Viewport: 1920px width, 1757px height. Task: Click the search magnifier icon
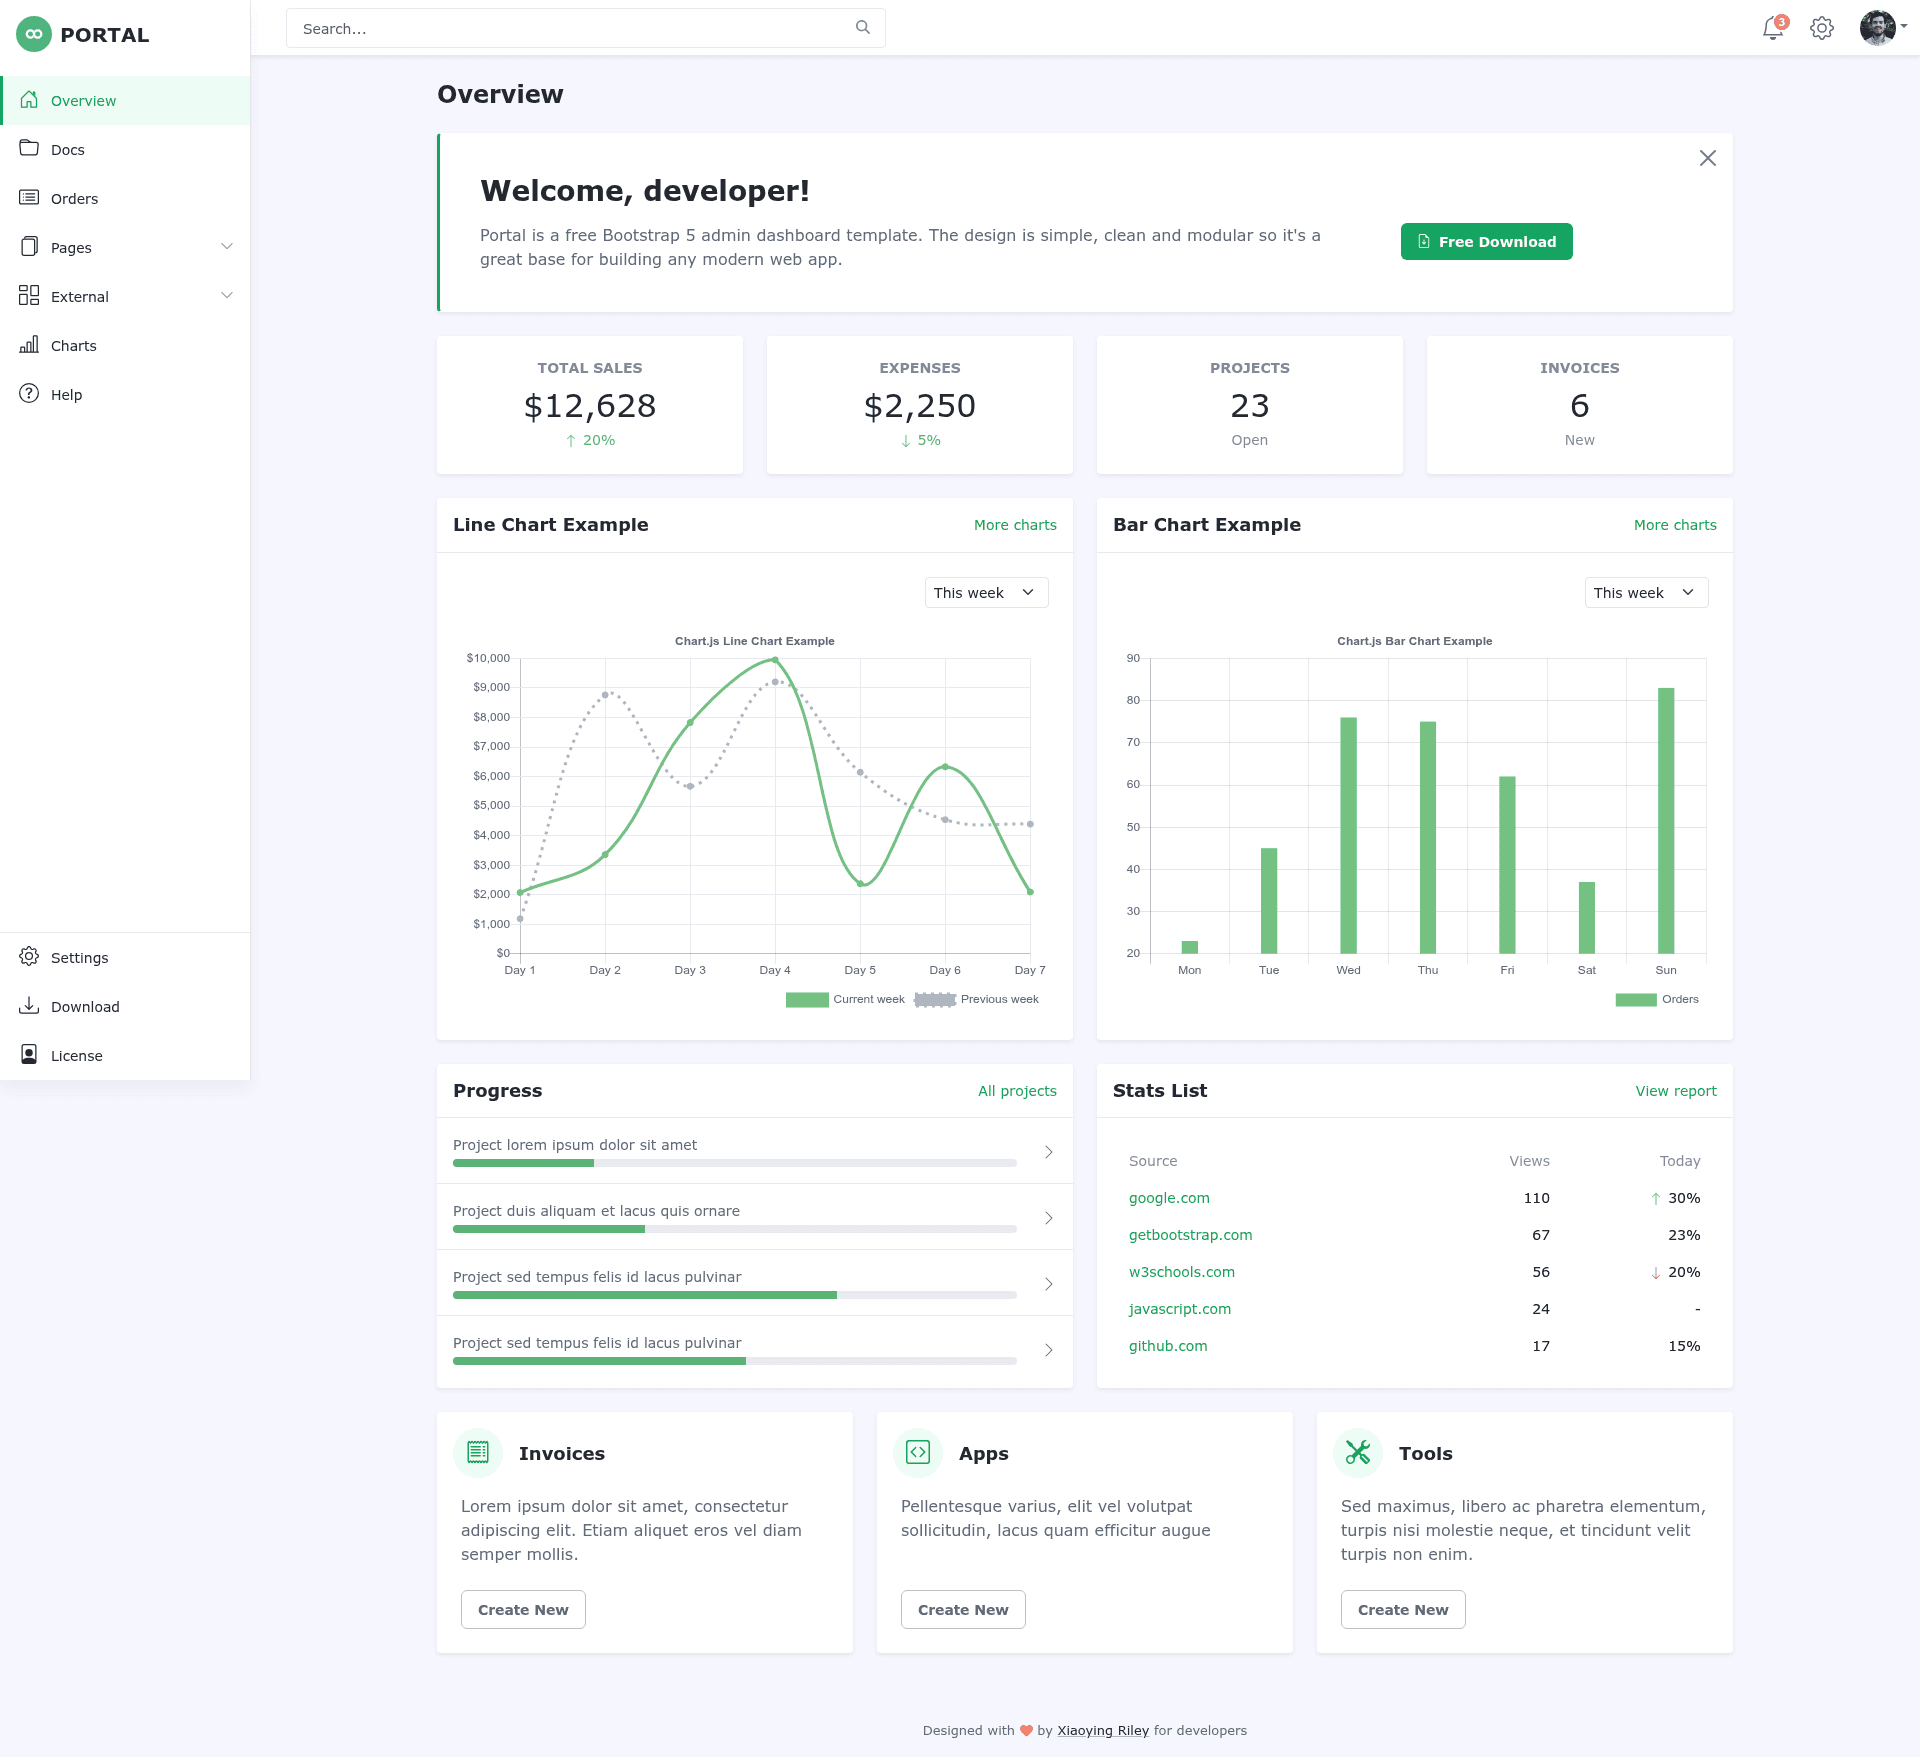click(x=862, y=28)
